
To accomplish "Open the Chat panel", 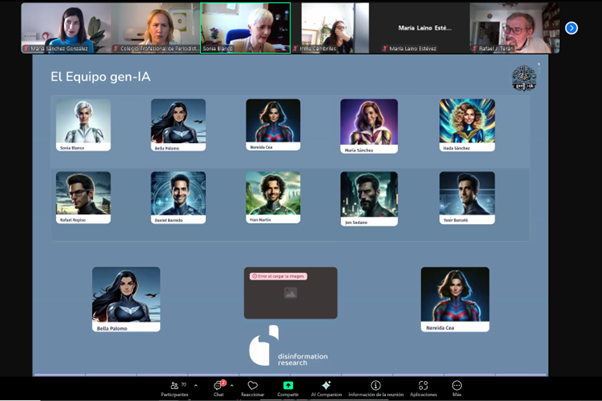I will [218, 386].
